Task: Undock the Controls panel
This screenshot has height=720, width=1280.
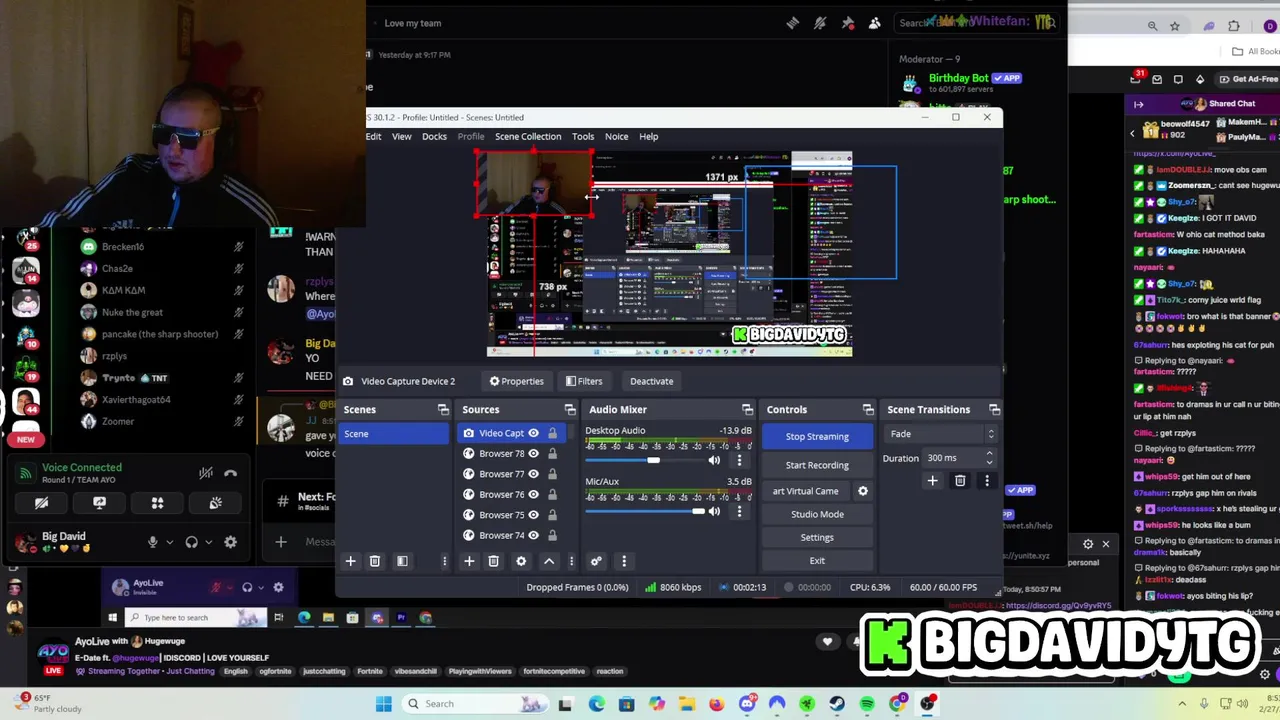Action: click(868, 410)
